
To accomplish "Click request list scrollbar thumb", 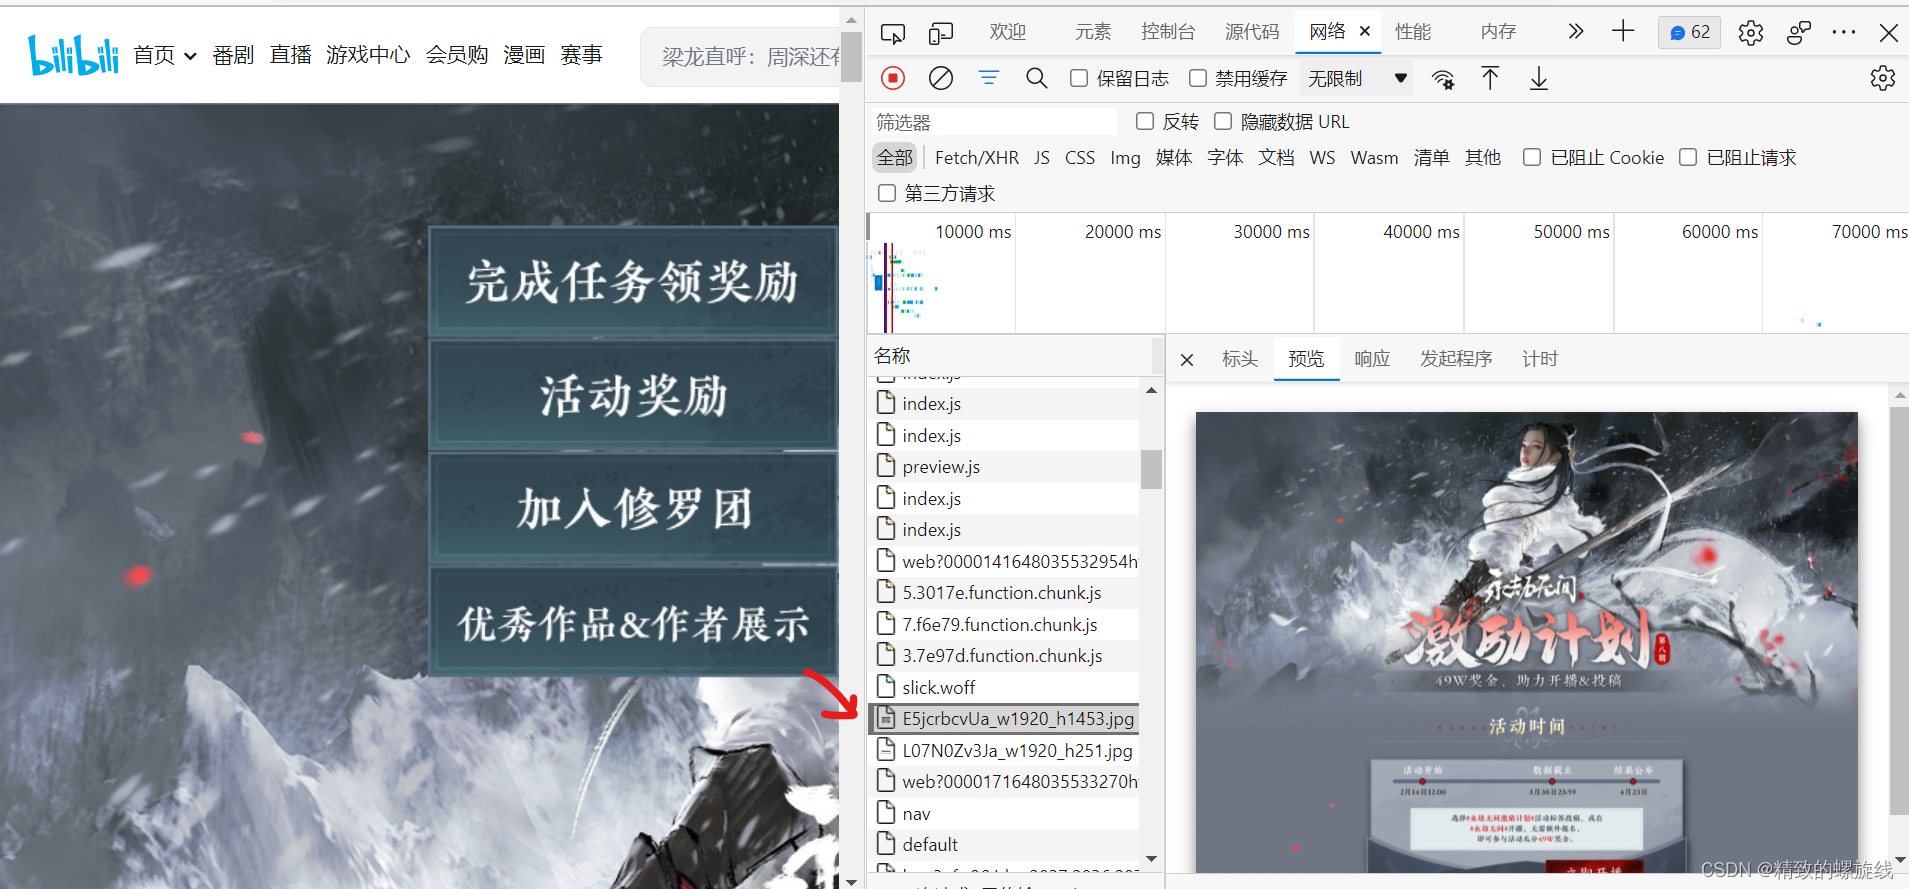I will (x=1151, y=469).
